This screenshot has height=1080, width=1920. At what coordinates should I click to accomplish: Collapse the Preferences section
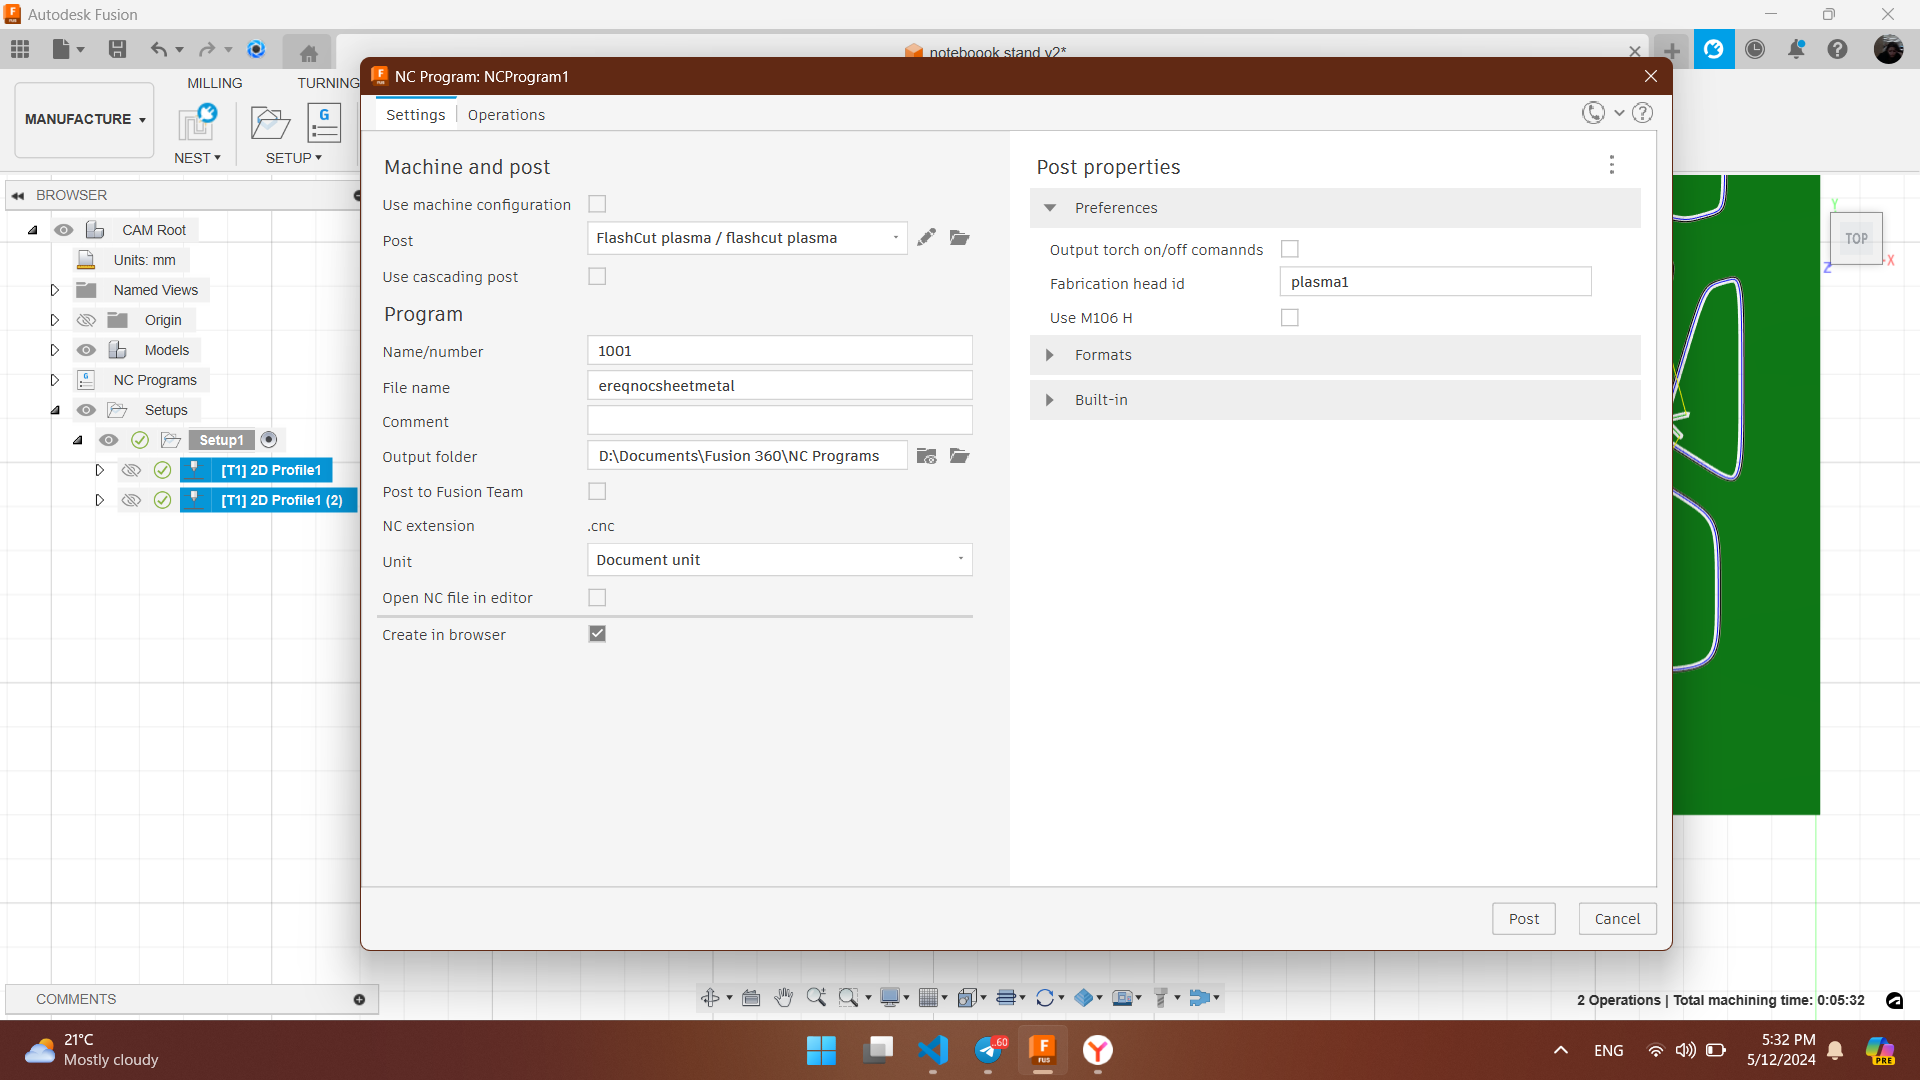tap(1050, 208)
